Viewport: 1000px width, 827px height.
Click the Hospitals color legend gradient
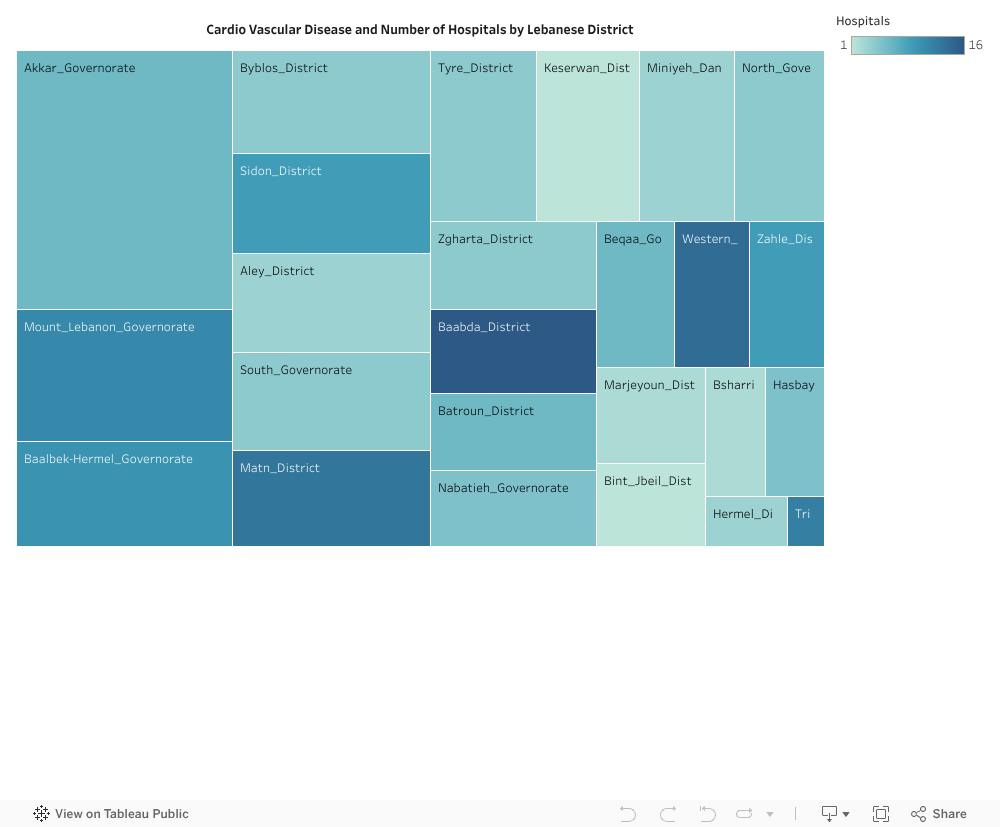[x=907, y=45]
